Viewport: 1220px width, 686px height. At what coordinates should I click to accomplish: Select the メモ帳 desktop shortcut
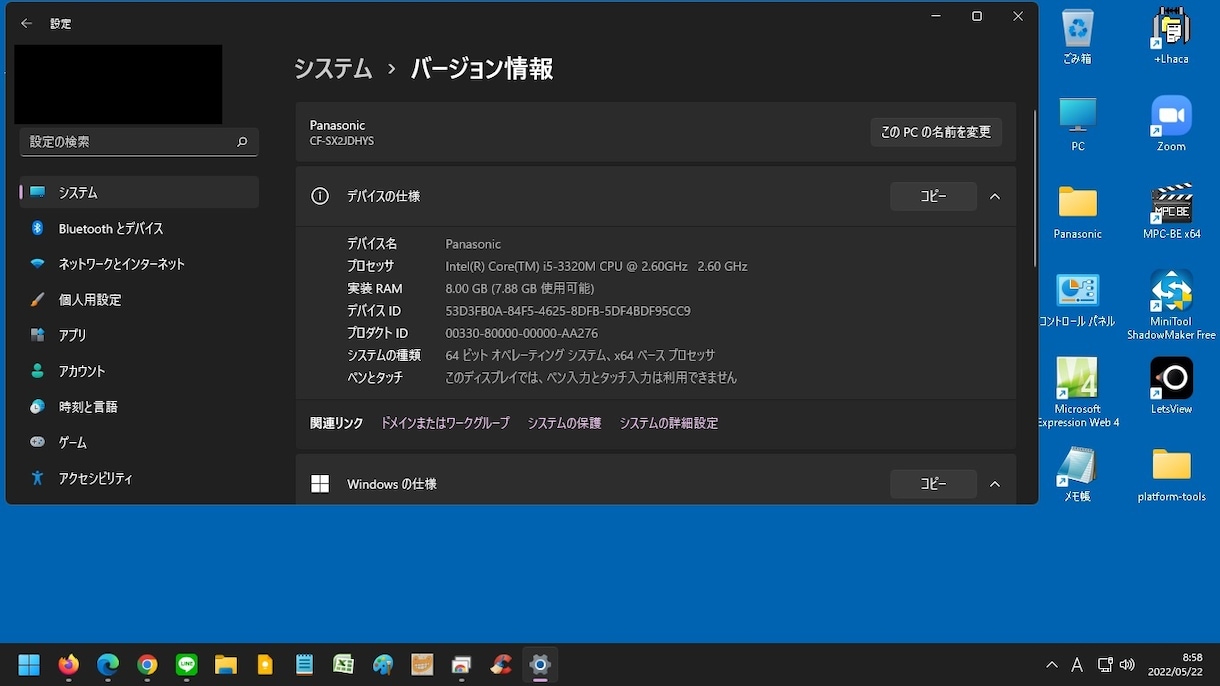tap(1078, 474)
